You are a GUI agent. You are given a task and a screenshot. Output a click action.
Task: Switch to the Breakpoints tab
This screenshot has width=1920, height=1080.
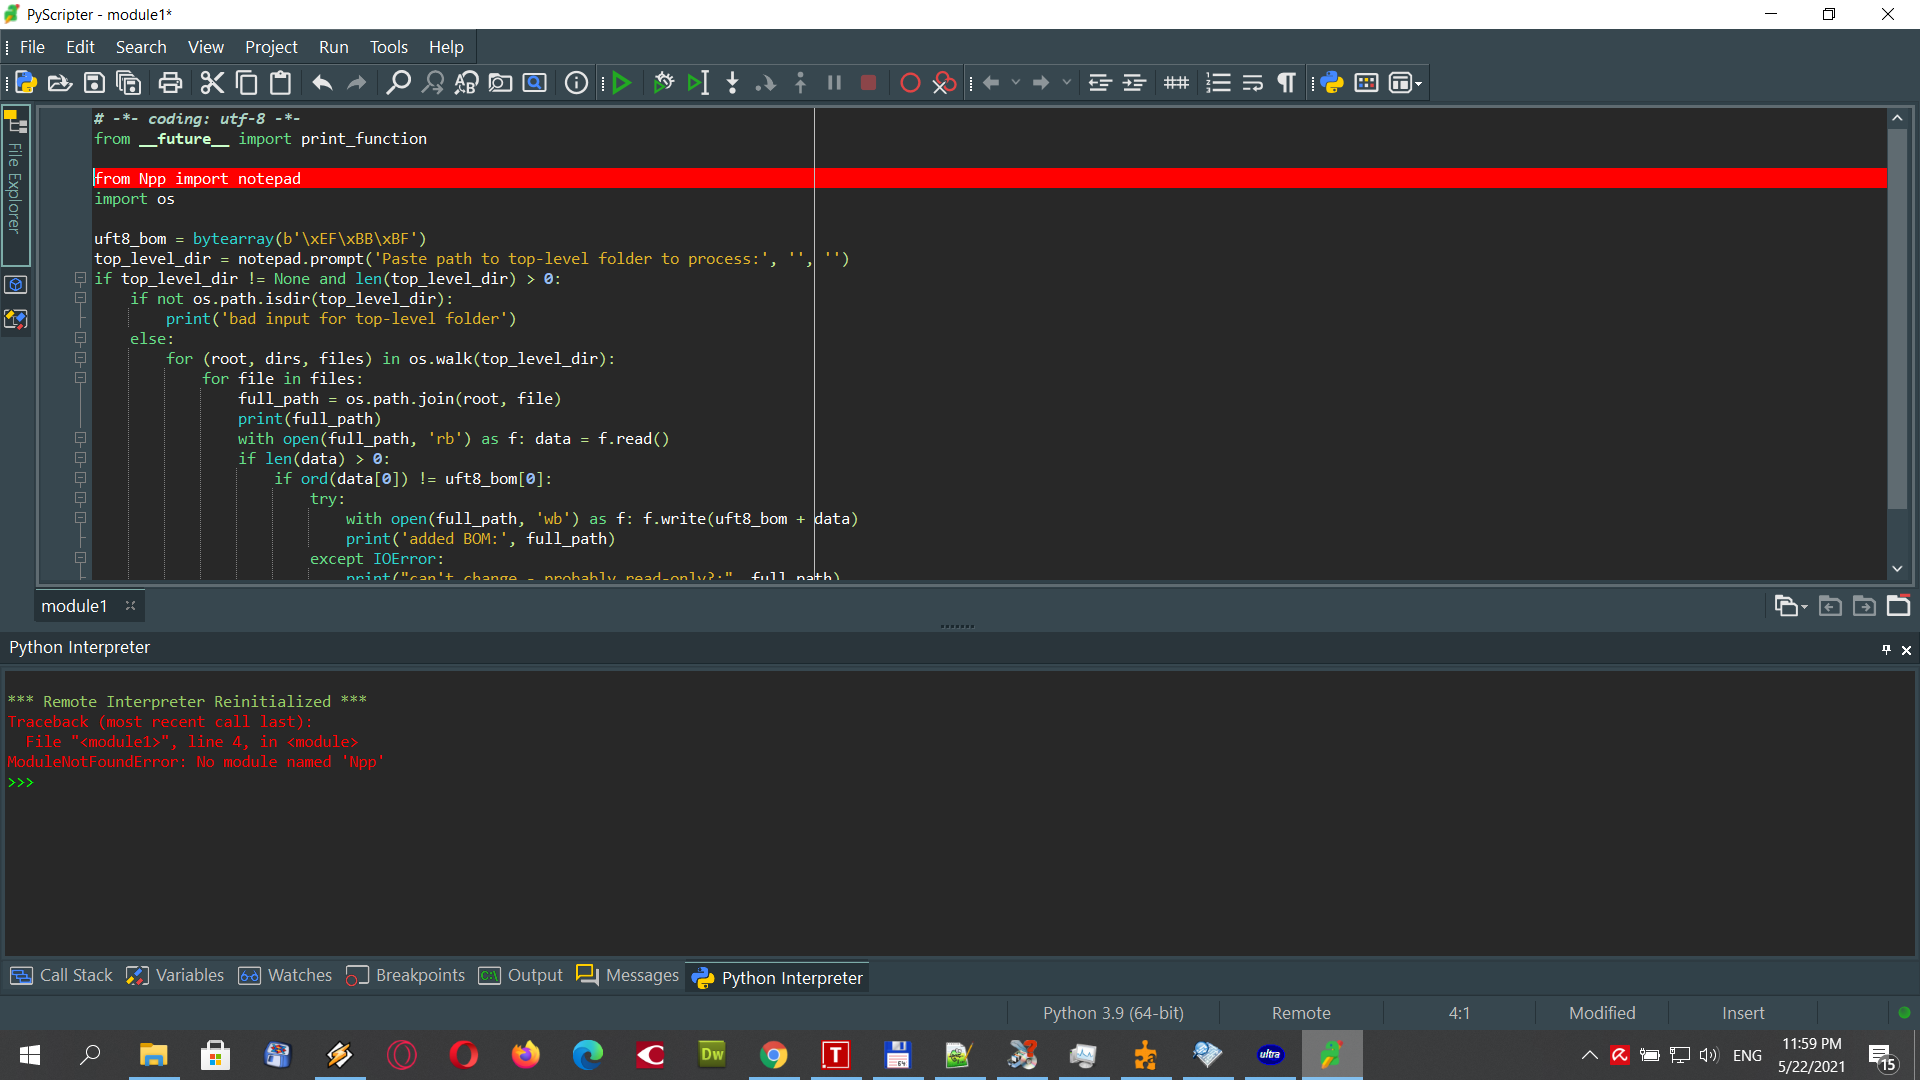(405, 975)
